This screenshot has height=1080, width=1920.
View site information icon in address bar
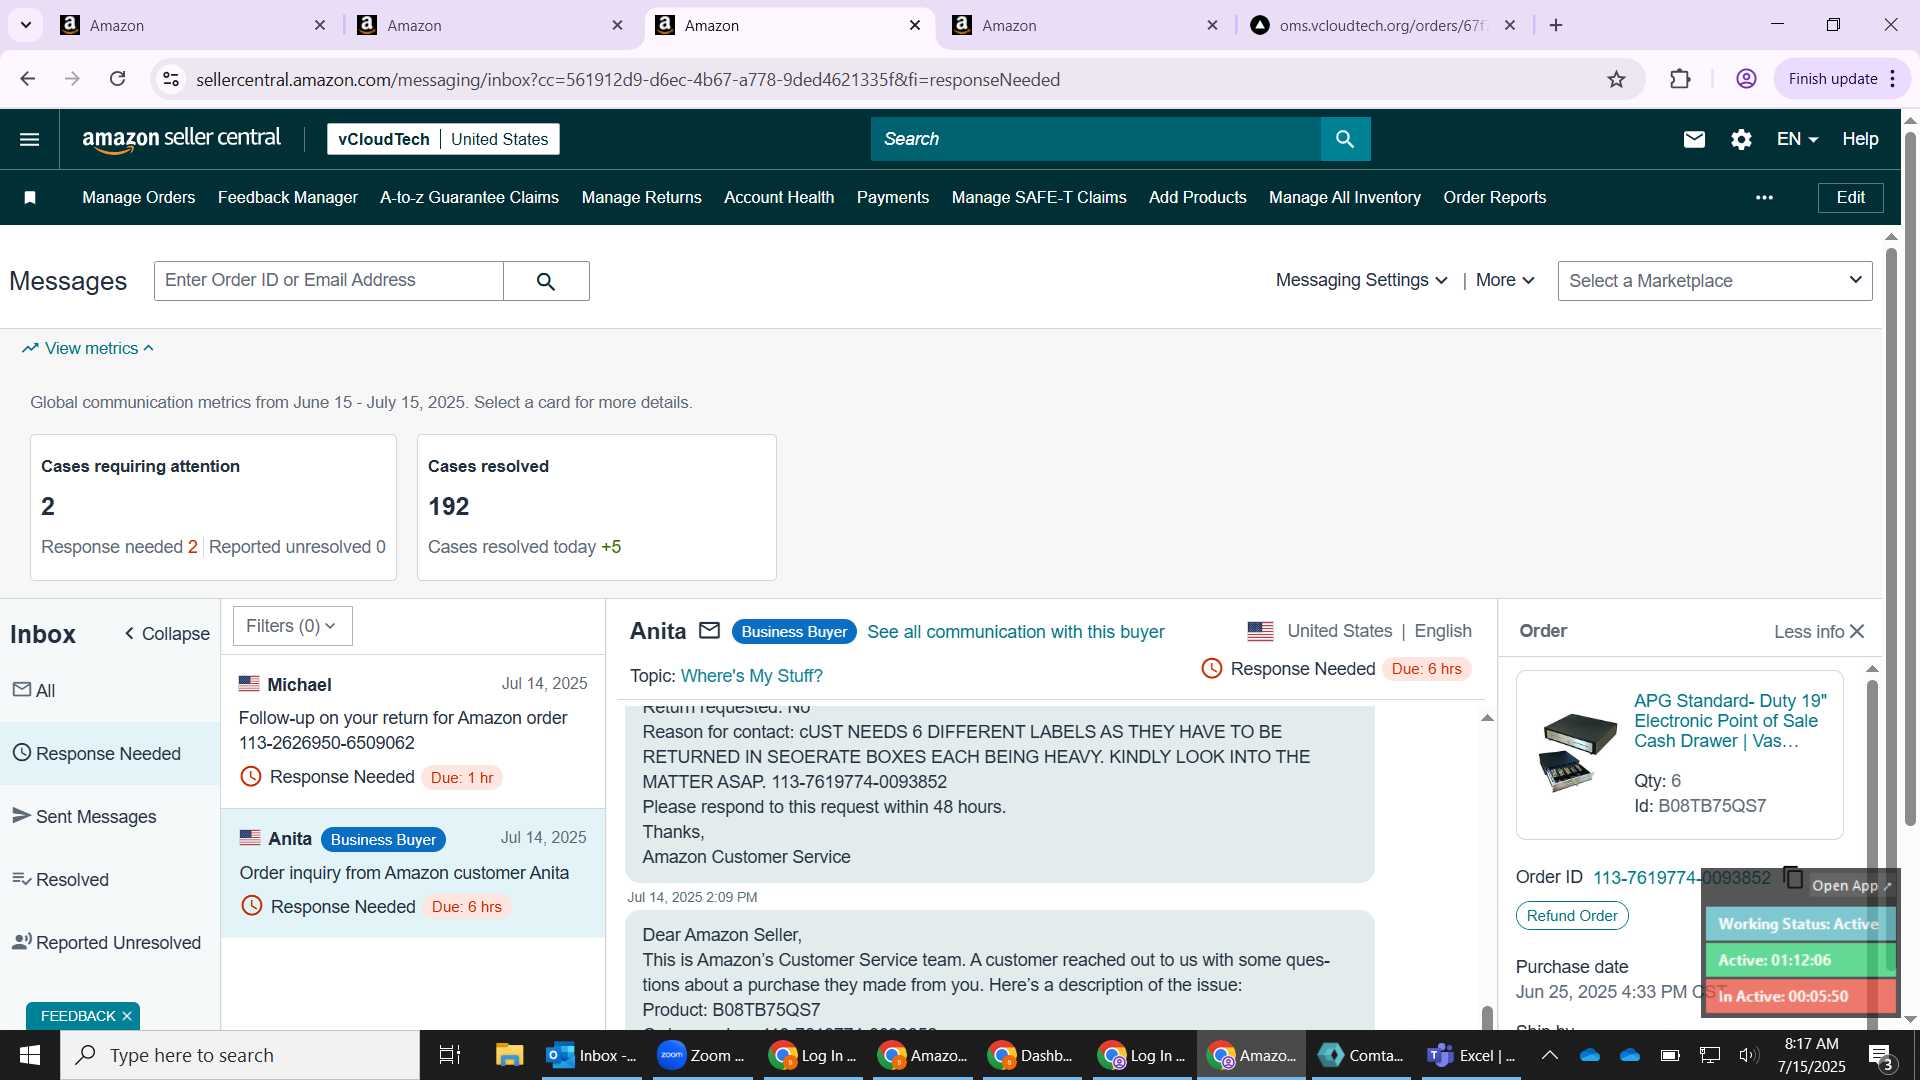171,79
